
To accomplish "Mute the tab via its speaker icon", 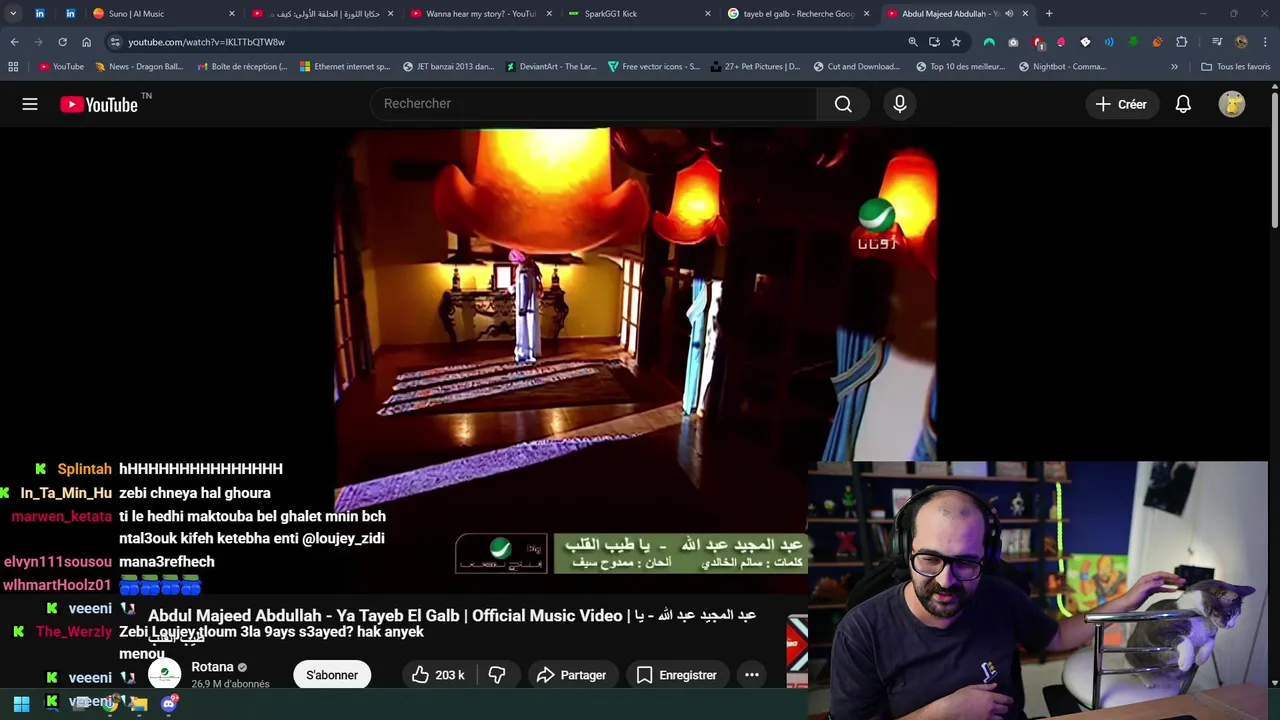I will pyautogui.click(x=1009, y=14).
